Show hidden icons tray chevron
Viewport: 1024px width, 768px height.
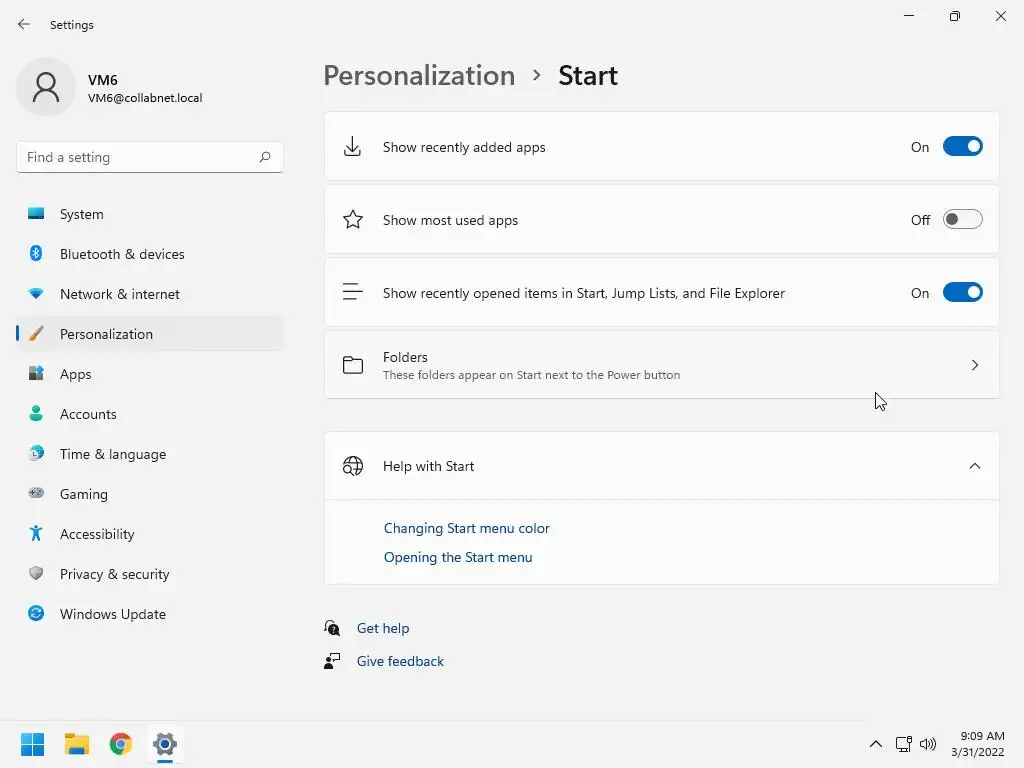coord(876,744)
